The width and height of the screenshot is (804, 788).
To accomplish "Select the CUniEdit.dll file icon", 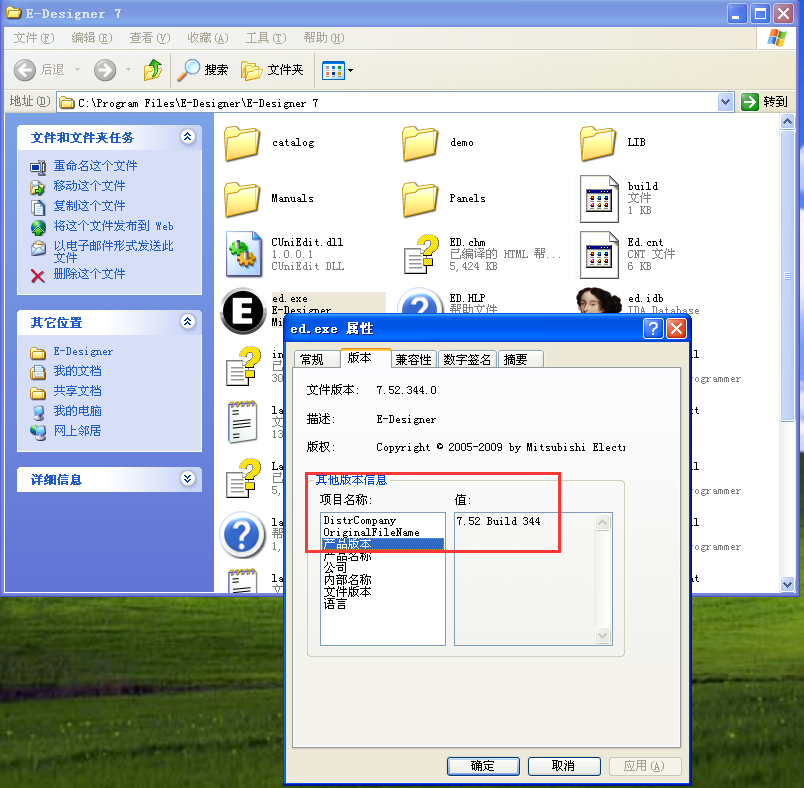I will click(x=242, y=254).
